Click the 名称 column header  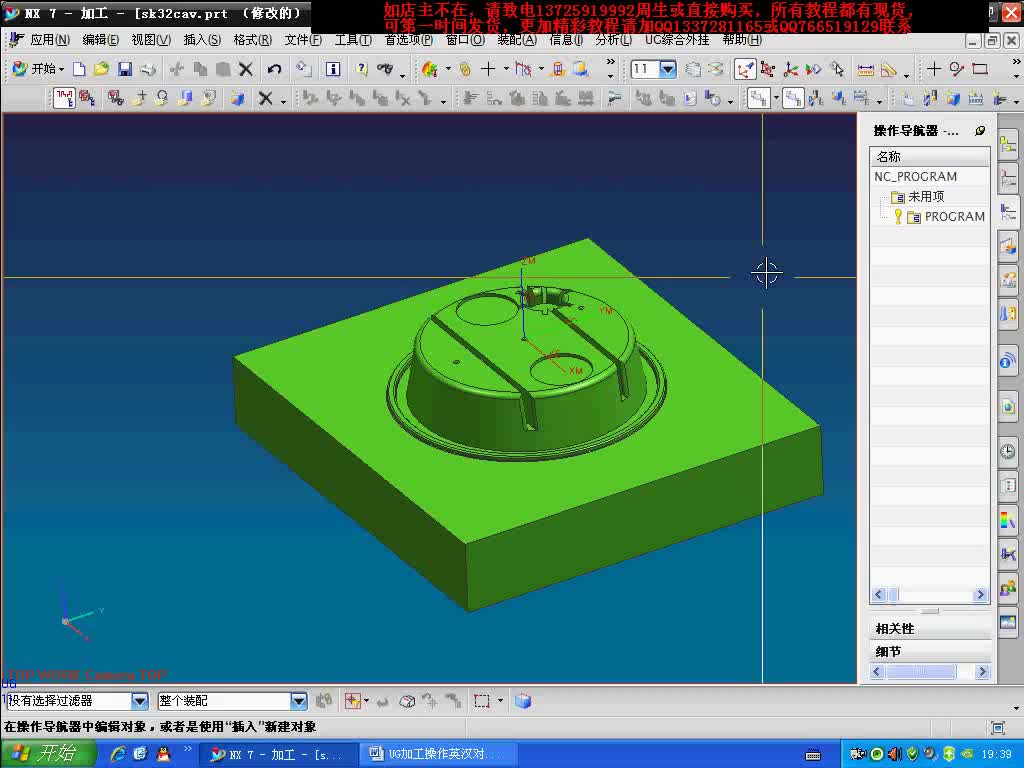click(x=929, y=157)
